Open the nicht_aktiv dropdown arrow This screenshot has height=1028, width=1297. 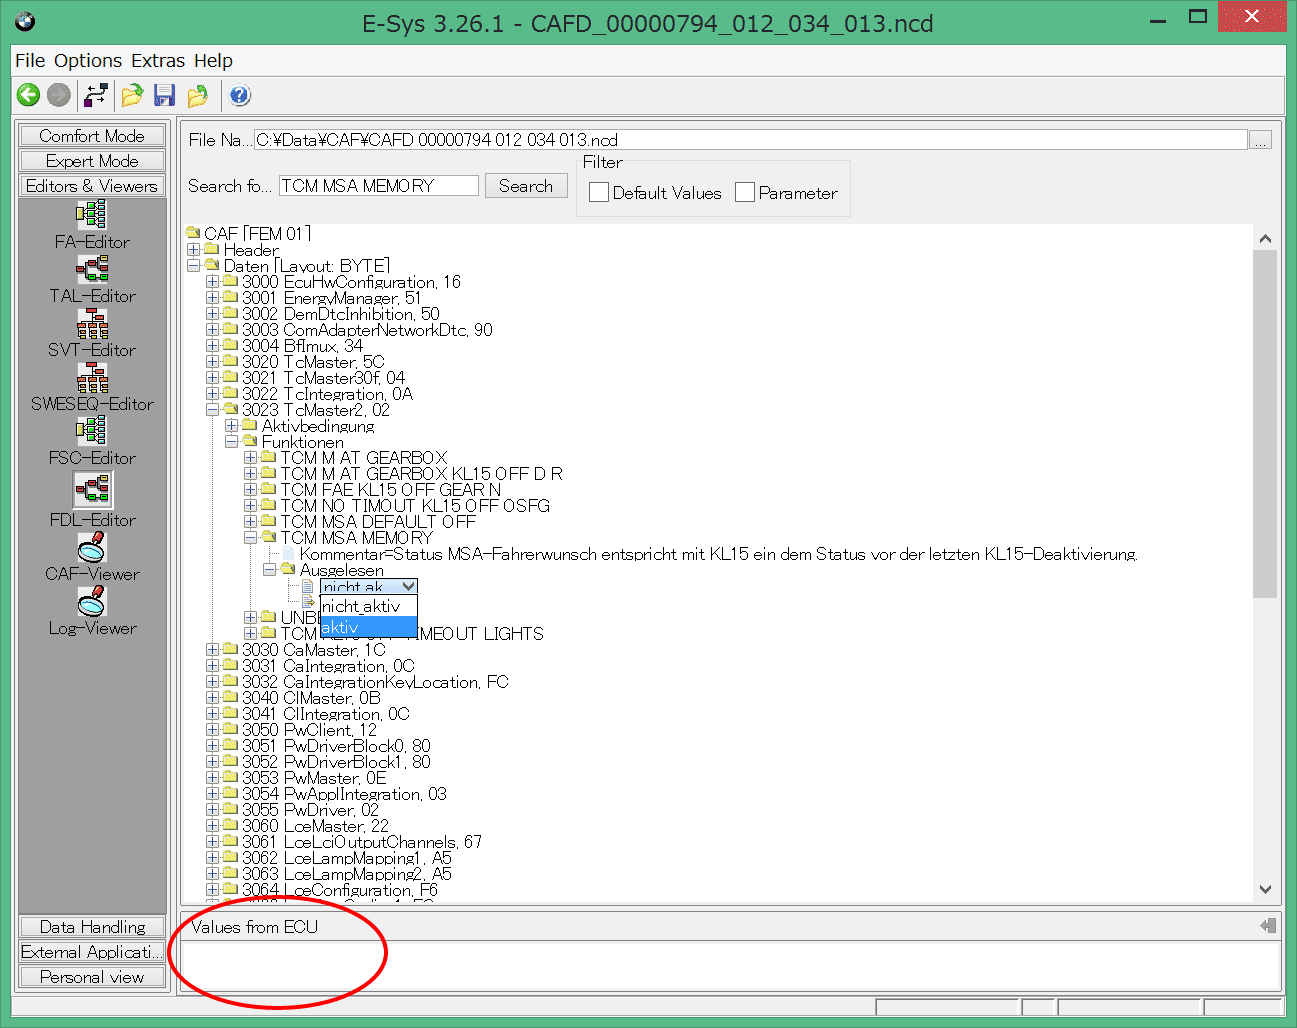408,587
